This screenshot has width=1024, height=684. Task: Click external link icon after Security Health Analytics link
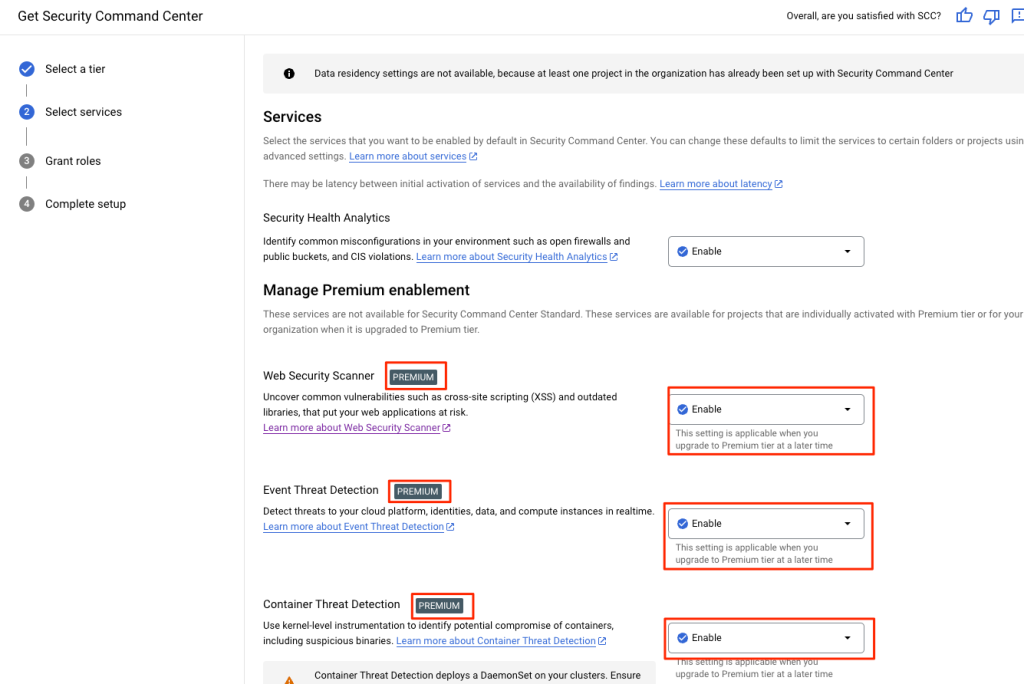614,257
